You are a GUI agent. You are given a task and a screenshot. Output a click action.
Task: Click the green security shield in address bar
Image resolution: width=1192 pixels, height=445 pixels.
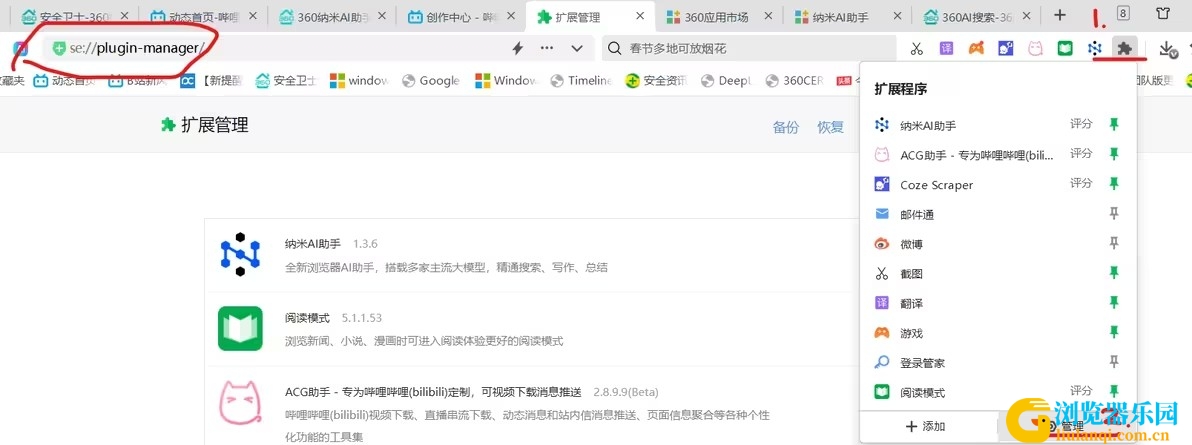click(x=59, y=49)
